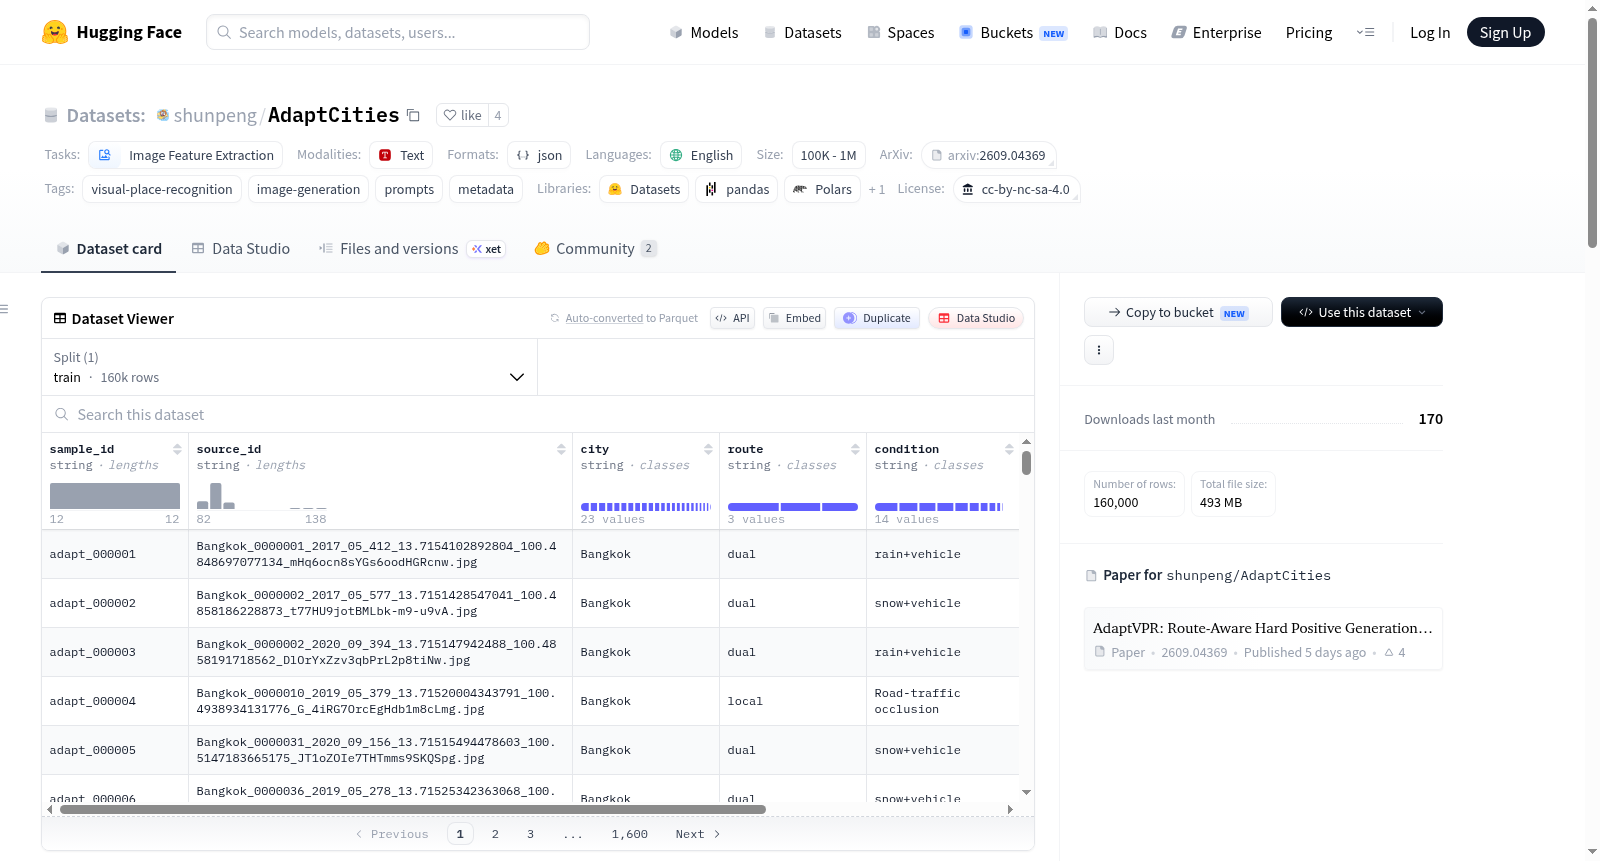This screenshot has height=861, width=1600.
Task: Click the upvote triangle on the paper card
Action: click(x=1389, y=652)
